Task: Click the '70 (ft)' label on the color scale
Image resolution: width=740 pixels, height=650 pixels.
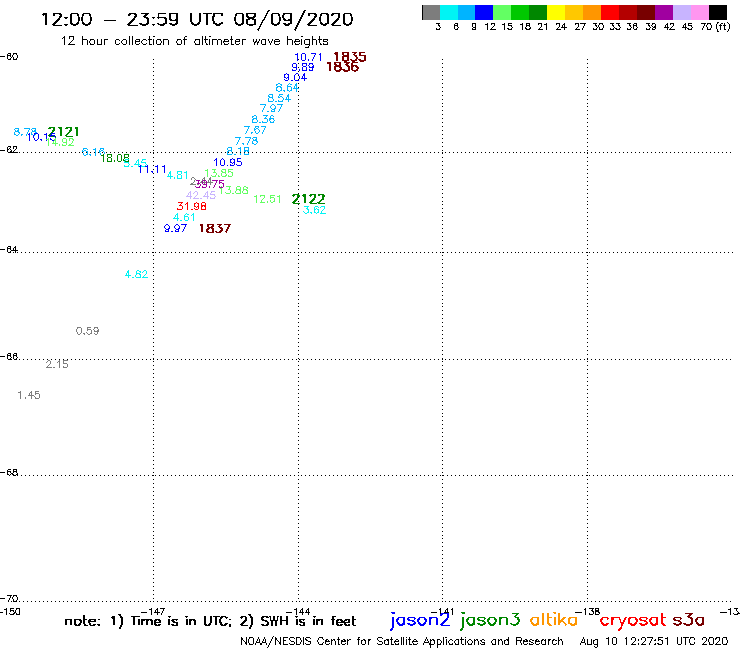Action: tap(715, 27)
